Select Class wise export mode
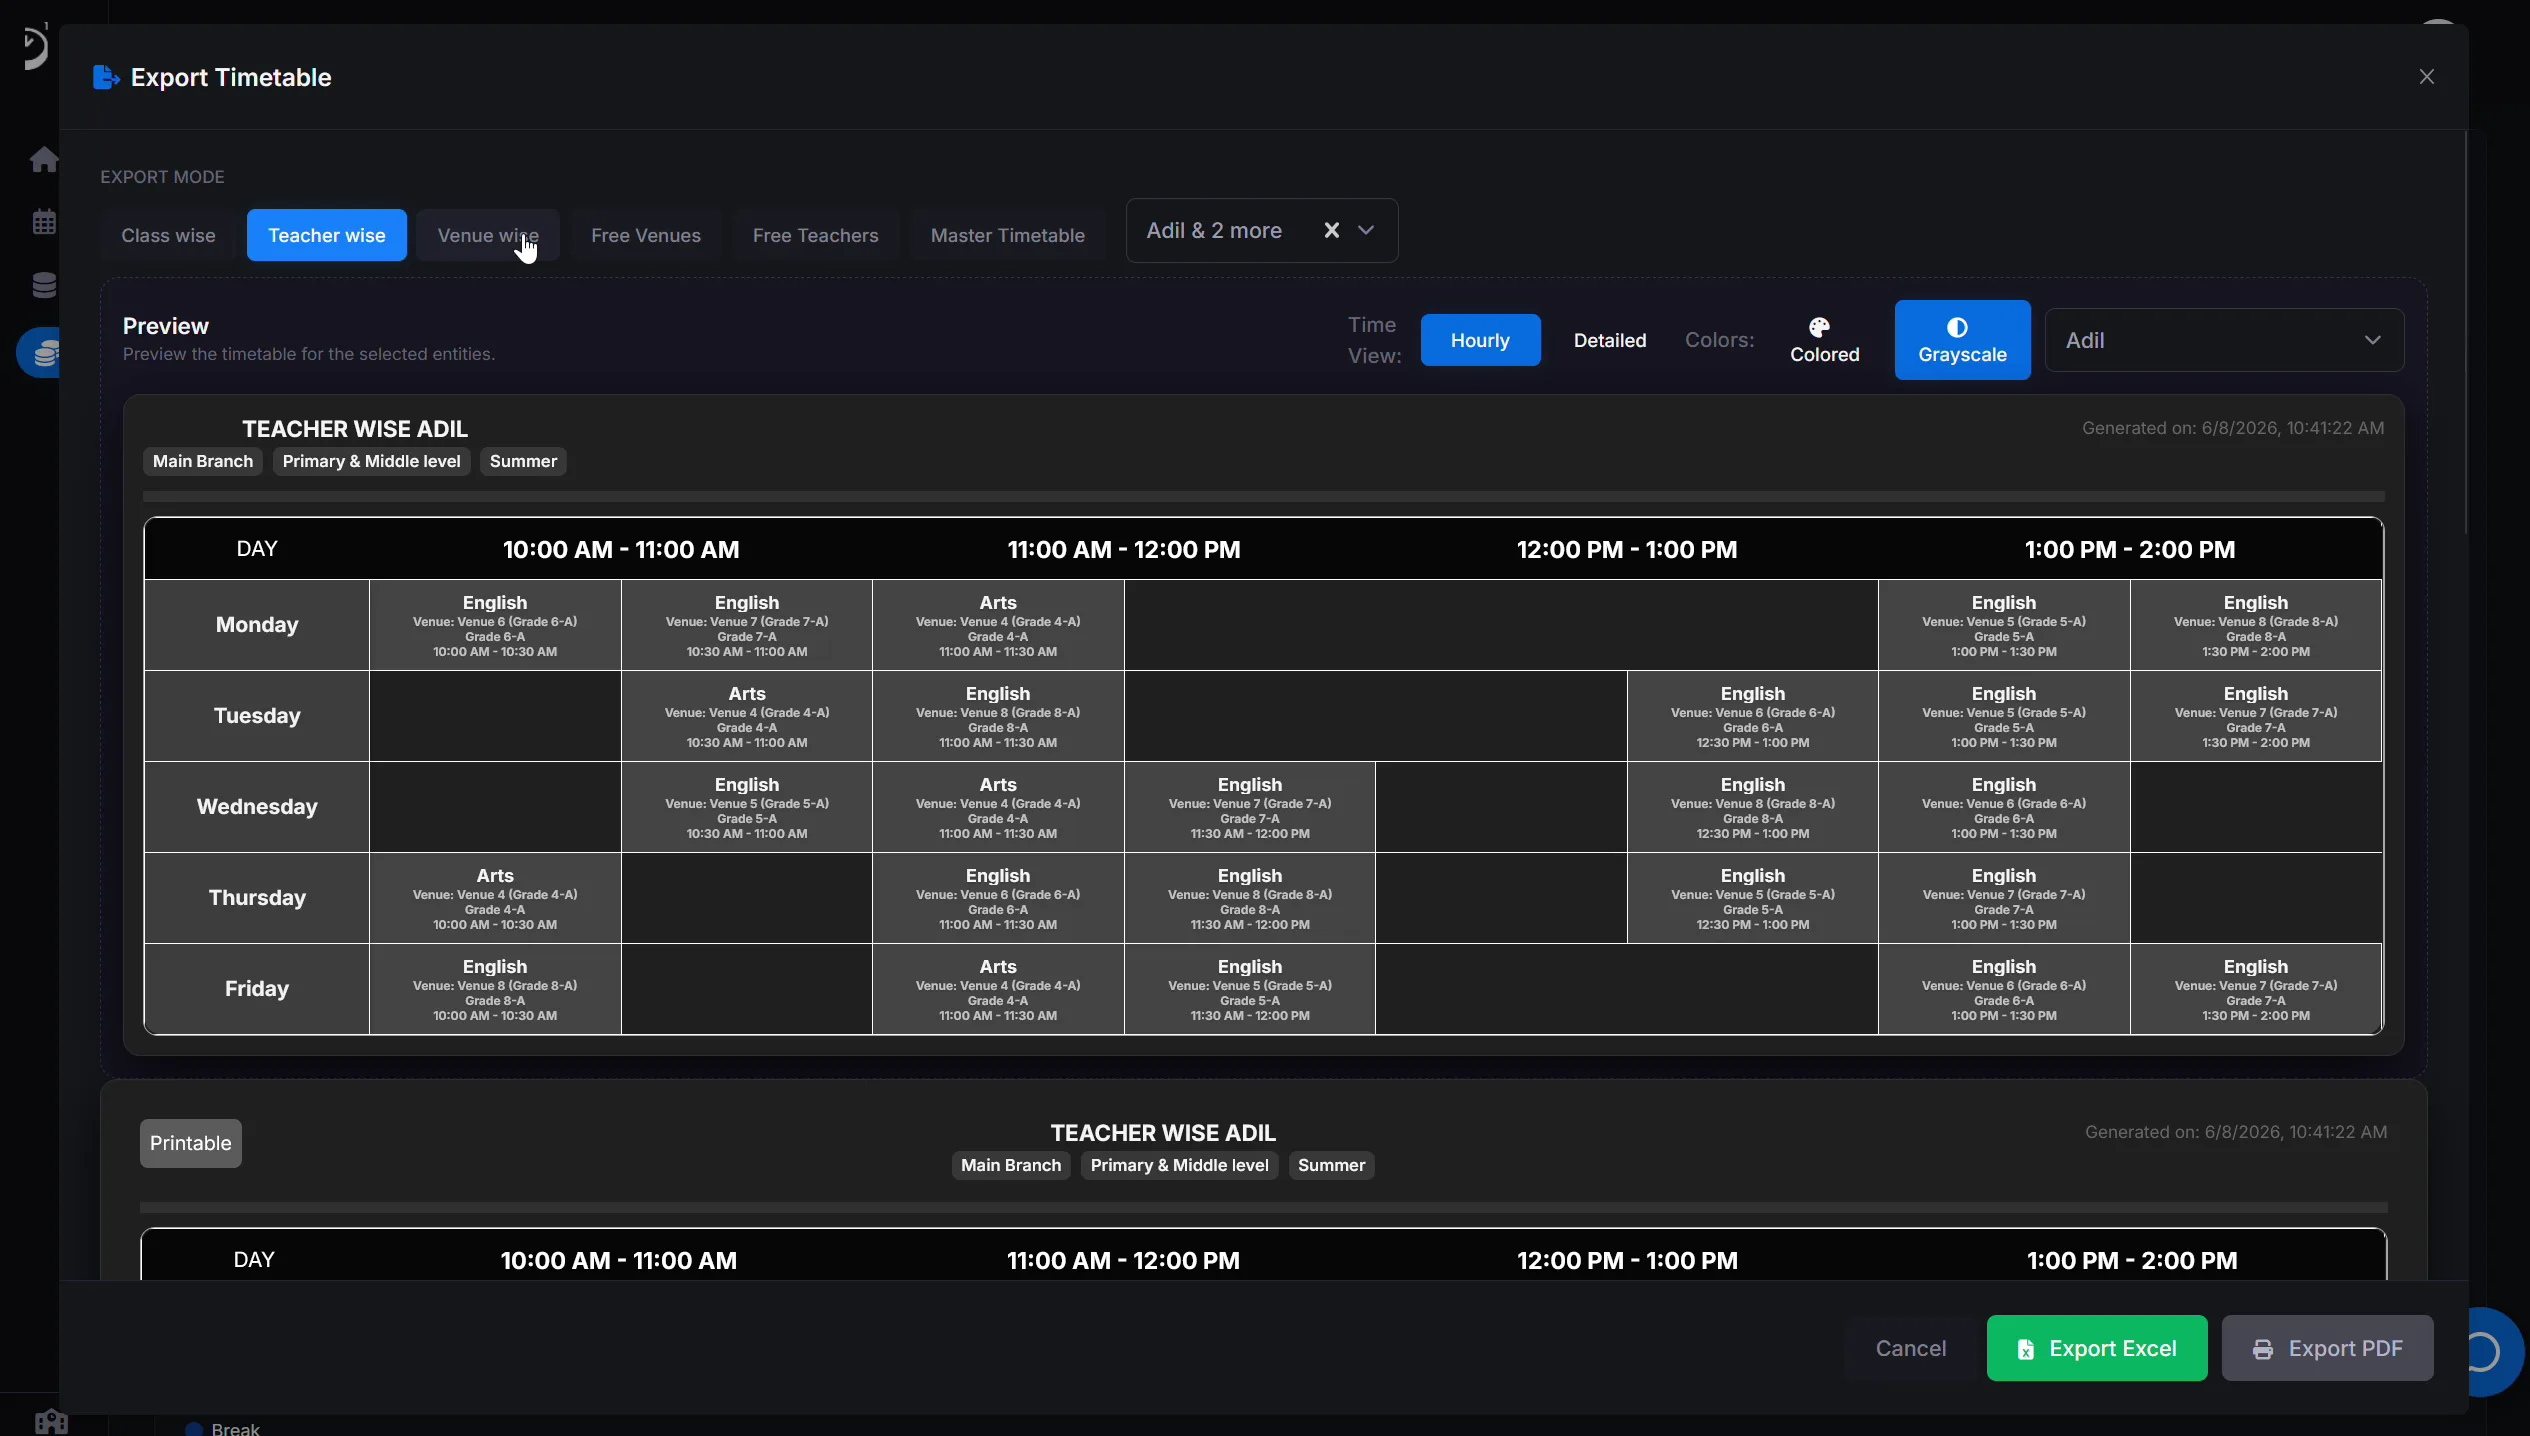Image resolution: width=2530 pixels, height=1436 pixels. click(168, 235)
